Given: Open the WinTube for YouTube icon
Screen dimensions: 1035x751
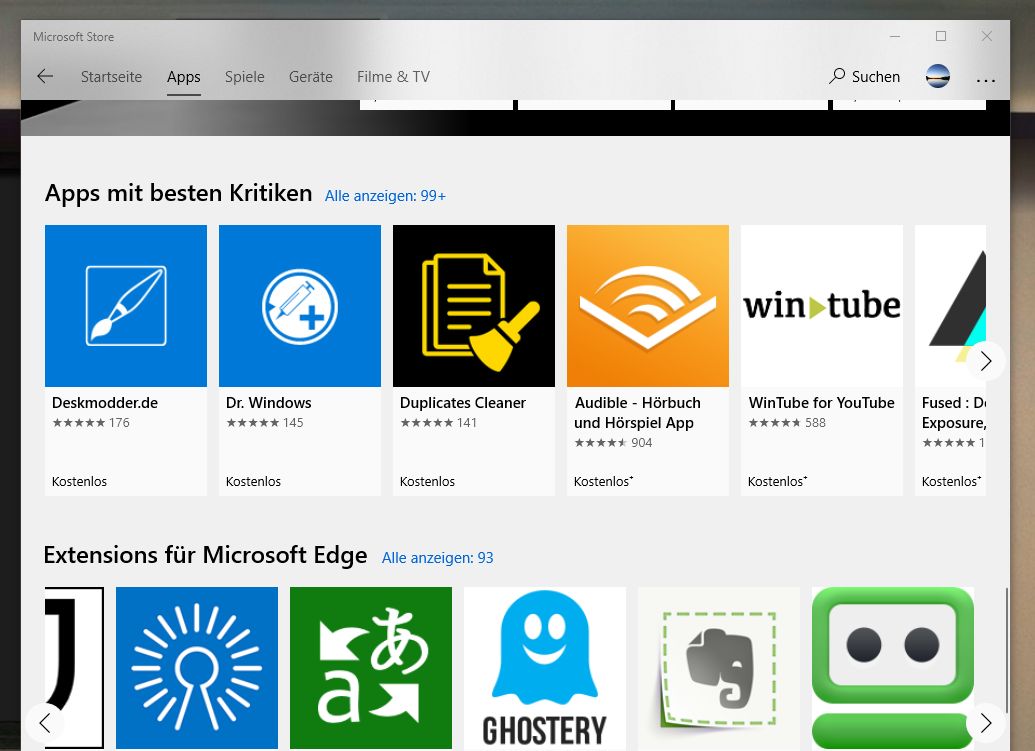Looking at the screenshot, I should [x=822, y=306].
